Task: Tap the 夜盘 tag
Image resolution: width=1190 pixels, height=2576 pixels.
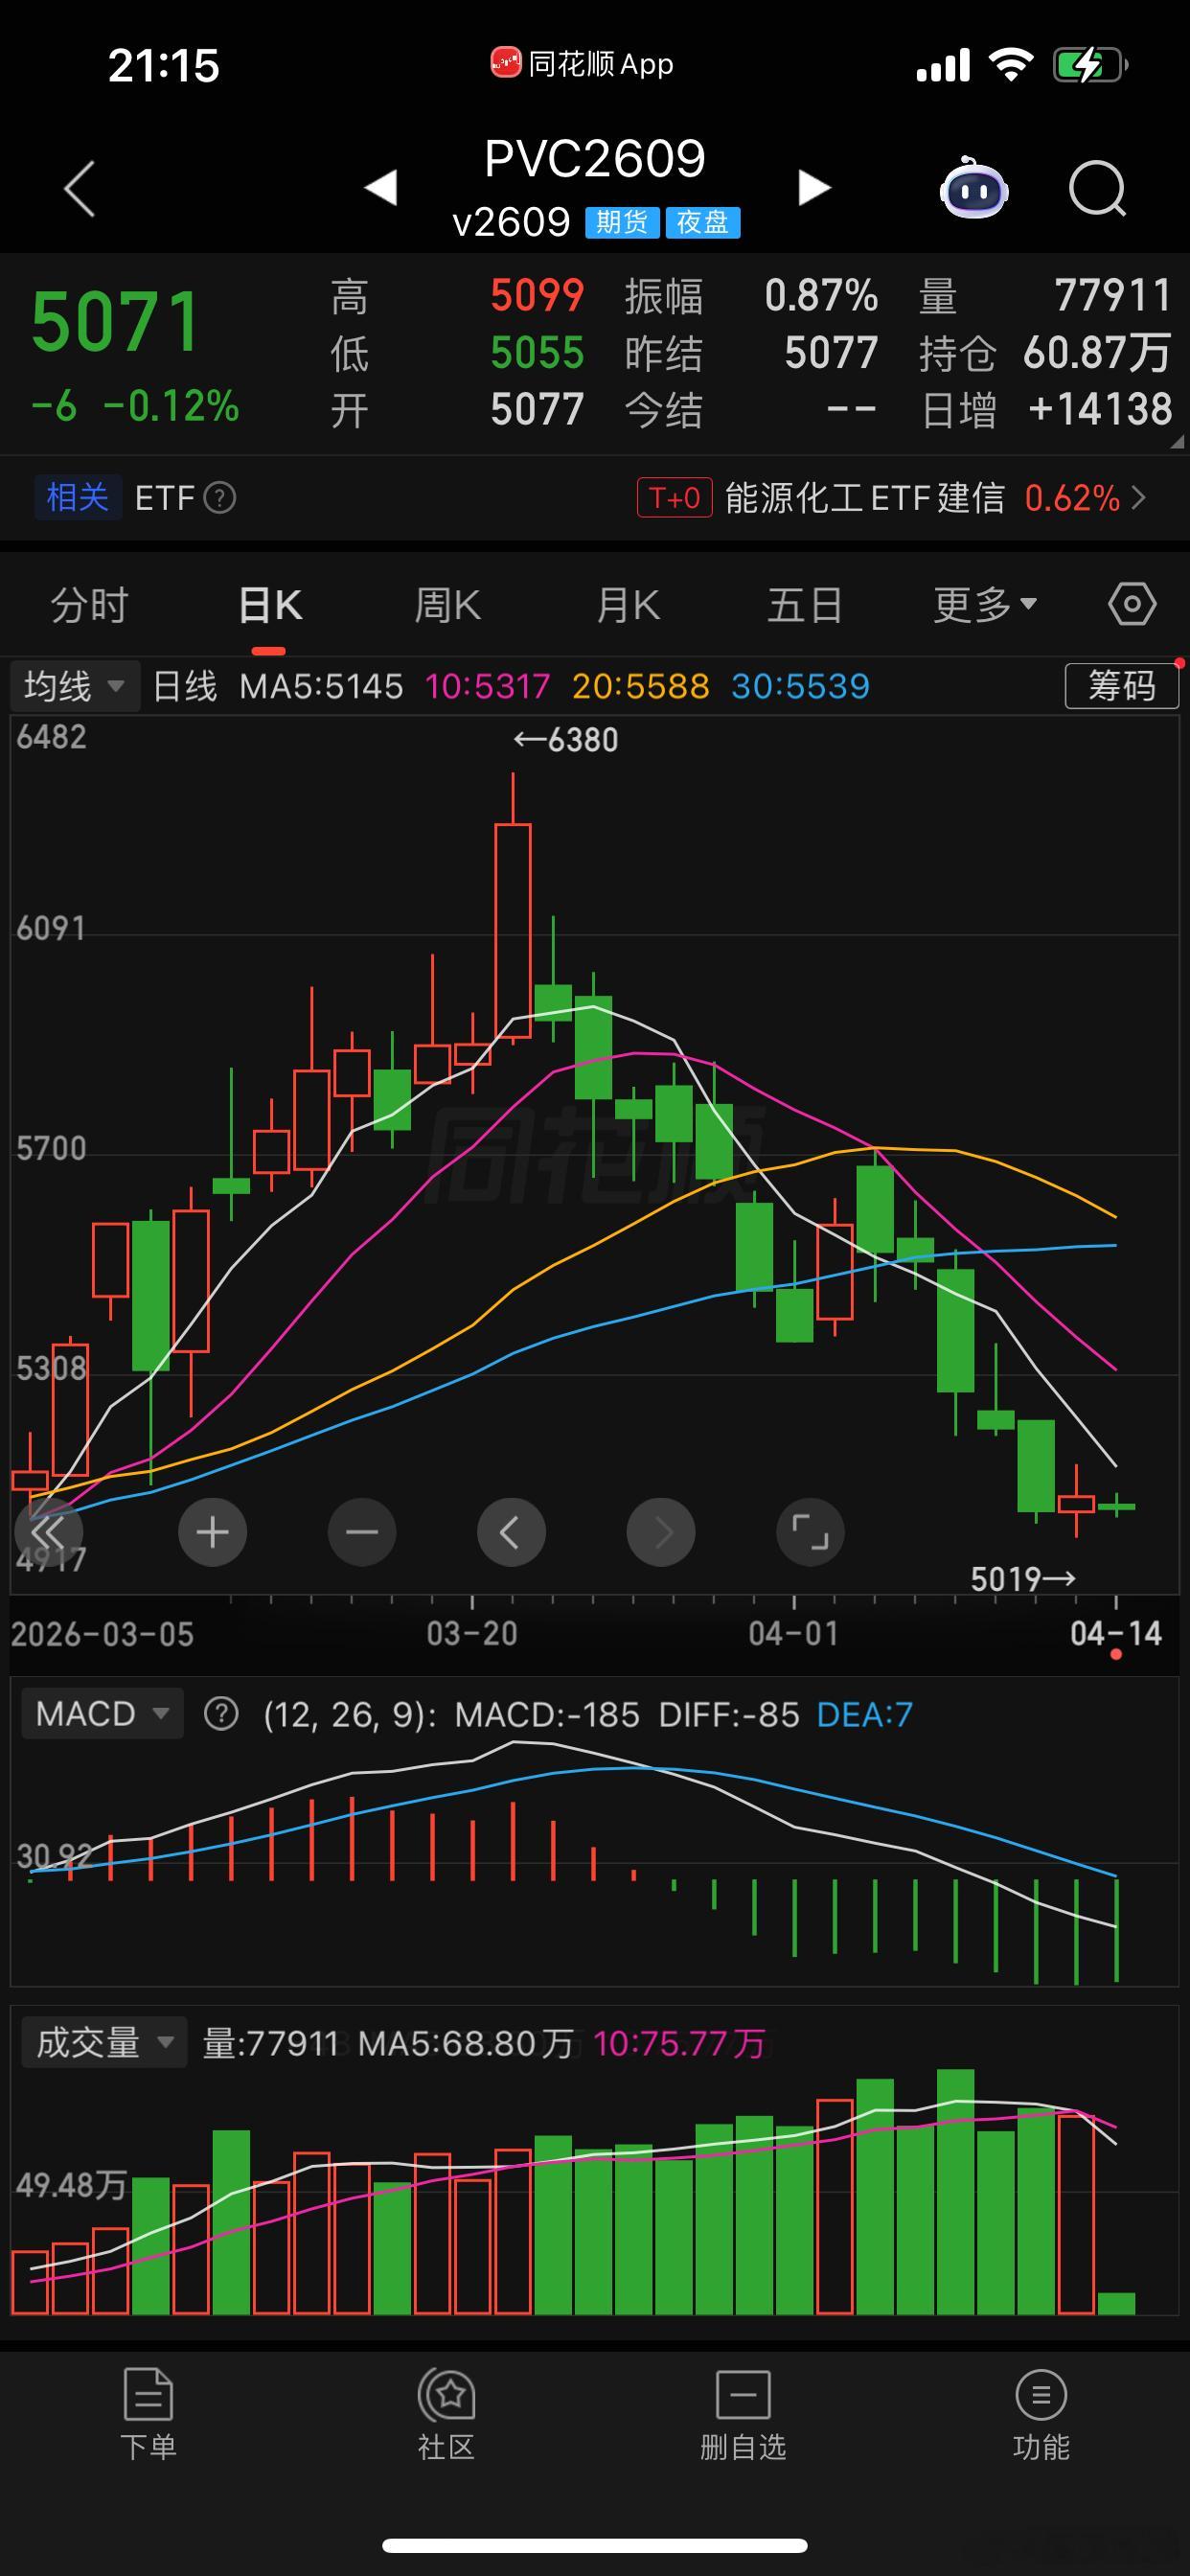Action: [x=702, y=222]
